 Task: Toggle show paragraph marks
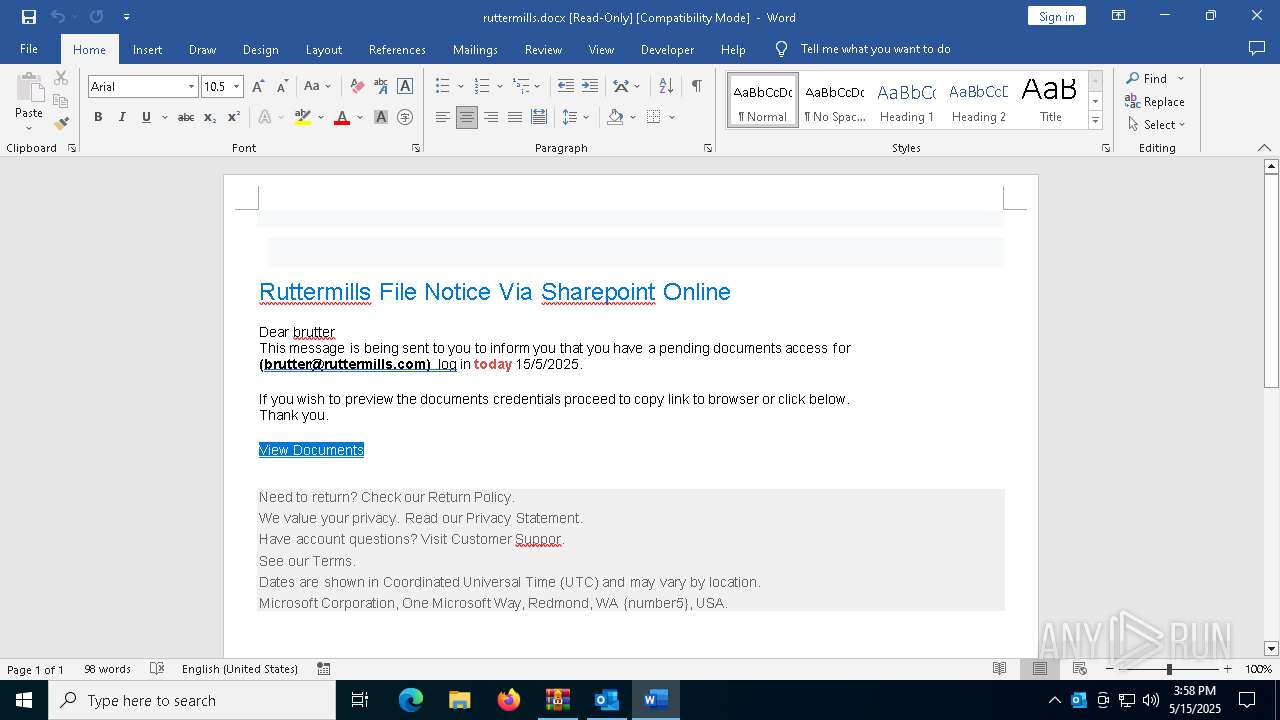click(696, 87)
